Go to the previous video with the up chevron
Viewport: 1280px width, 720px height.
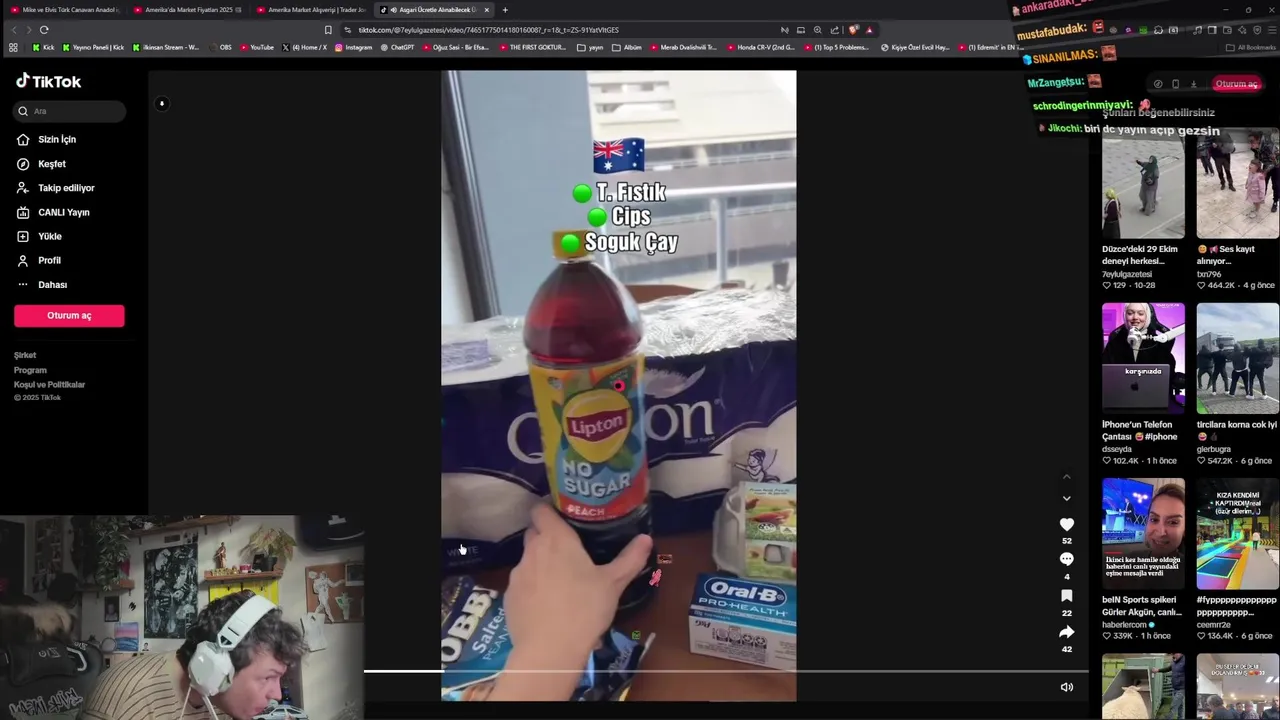click(1066, 476)
